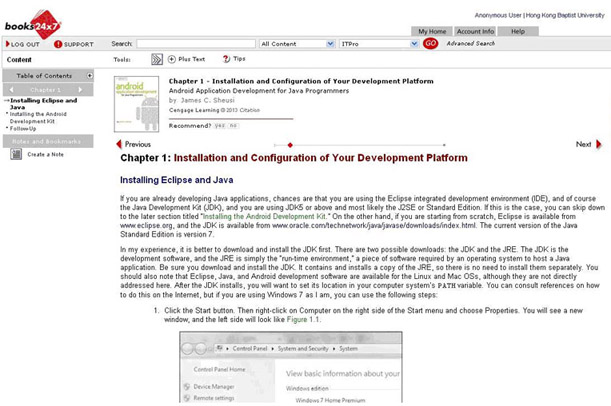This screenshot has height=406, width=611.
Task: Click the Android book cover thumbnail
Action: [136, 104]
